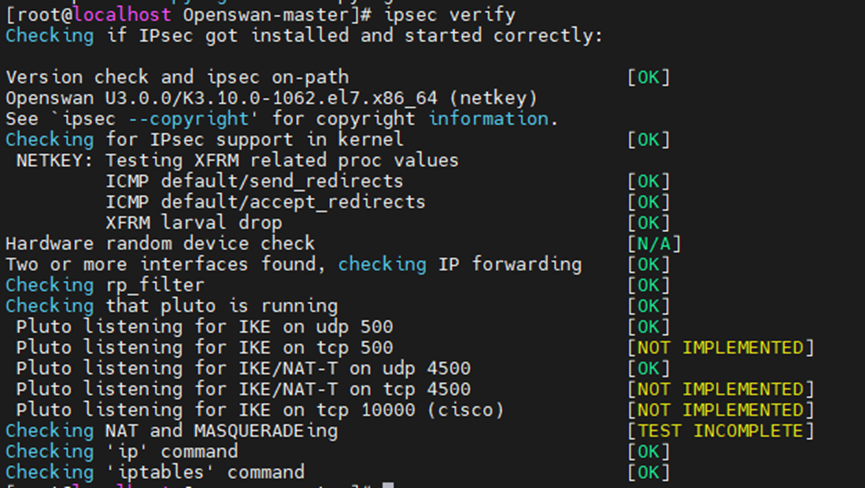Viewport: 865px width, 488px height.
Task: Click the N/A status value
Action: [654, 244]
